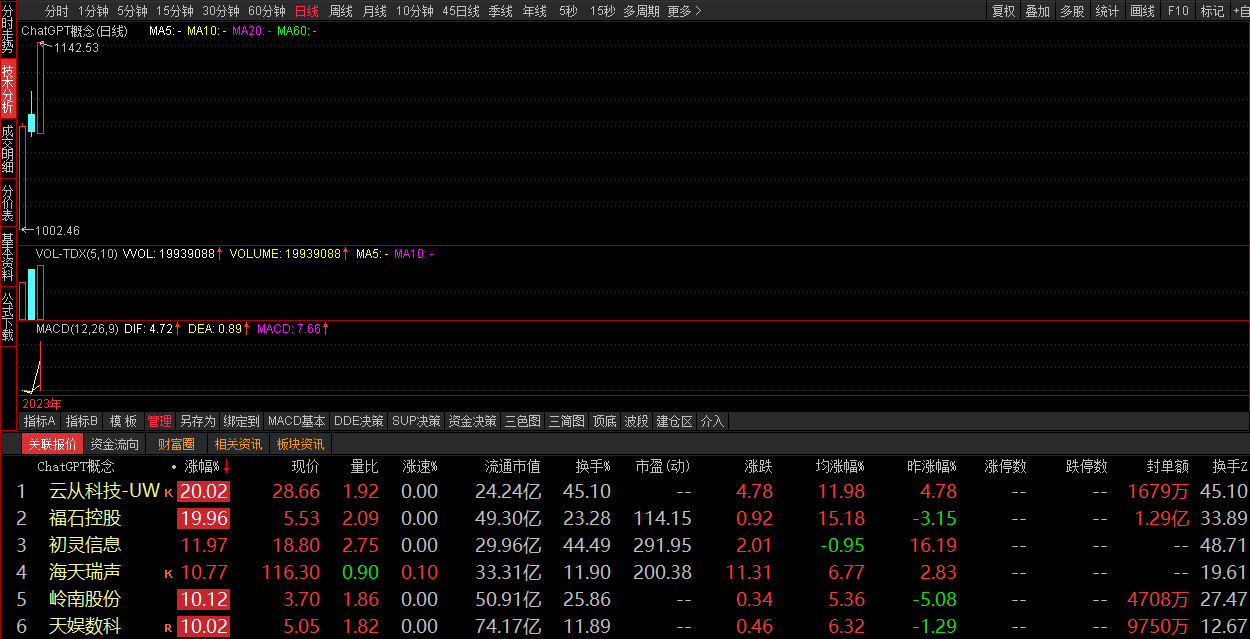This screenshot has width=1250, height=639.
Task: Sort the table by 流通市值 column
Action: coord(513,467)
